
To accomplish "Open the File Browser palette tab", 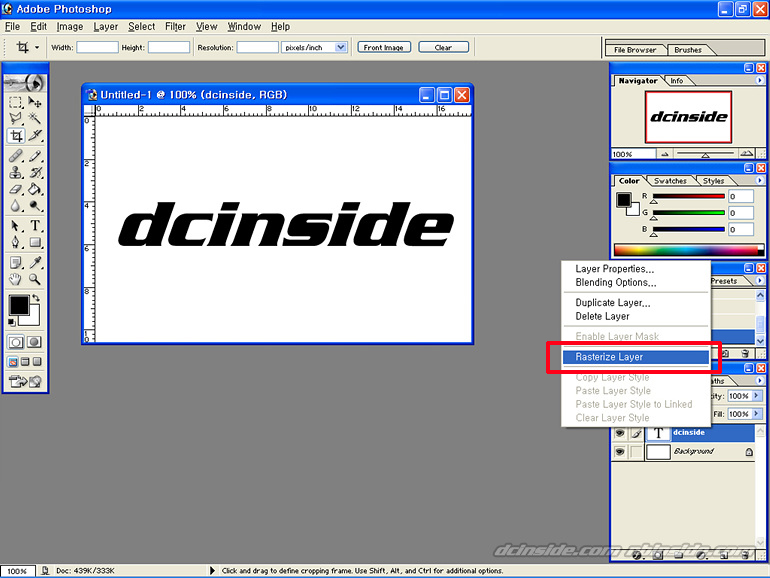I will click(634, 50).
